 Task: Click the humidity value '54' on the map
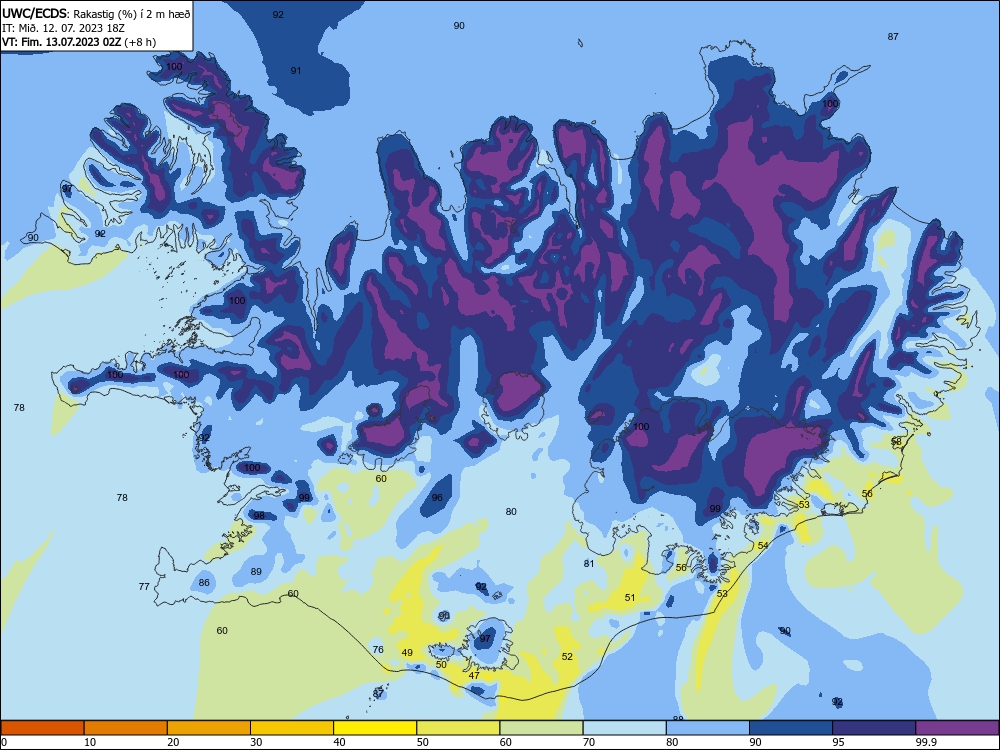[x=763, y=545]
